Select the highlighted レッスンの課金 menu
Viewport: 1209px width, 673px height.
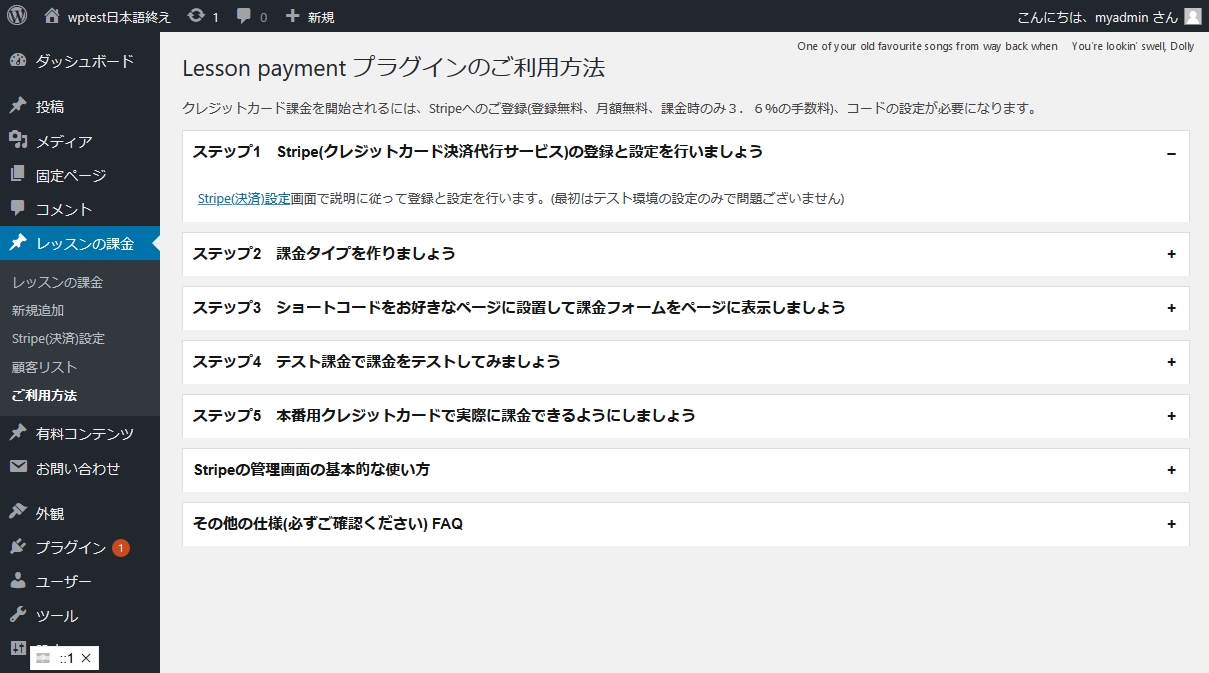(x=80, y=243)
